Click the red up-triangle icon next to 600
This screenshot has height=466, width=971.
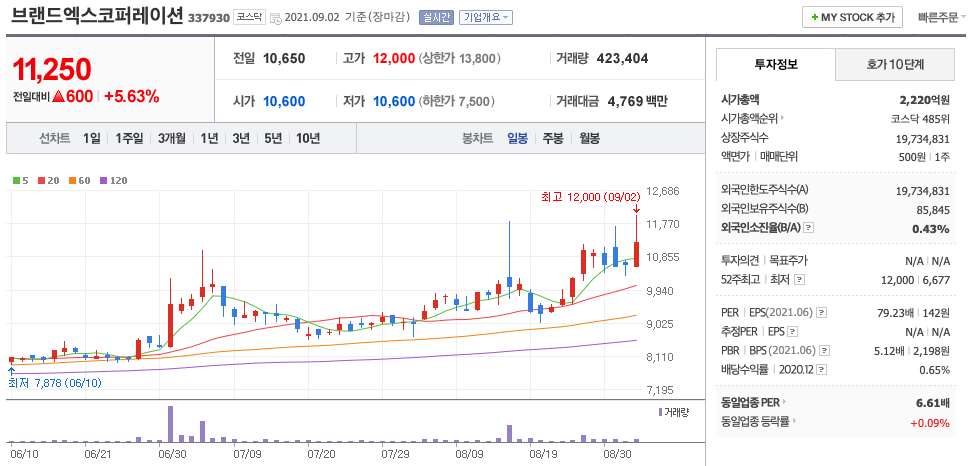click(x=59, y=97)
